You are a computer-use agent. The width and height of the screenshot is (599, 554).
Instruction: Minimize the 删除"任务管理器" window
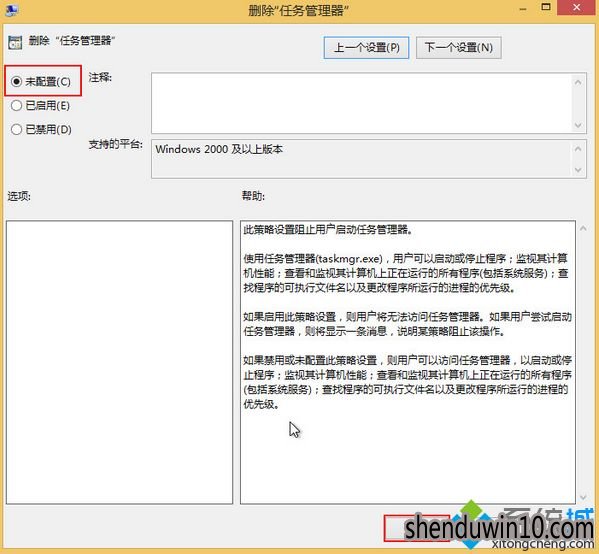[523, 8]
